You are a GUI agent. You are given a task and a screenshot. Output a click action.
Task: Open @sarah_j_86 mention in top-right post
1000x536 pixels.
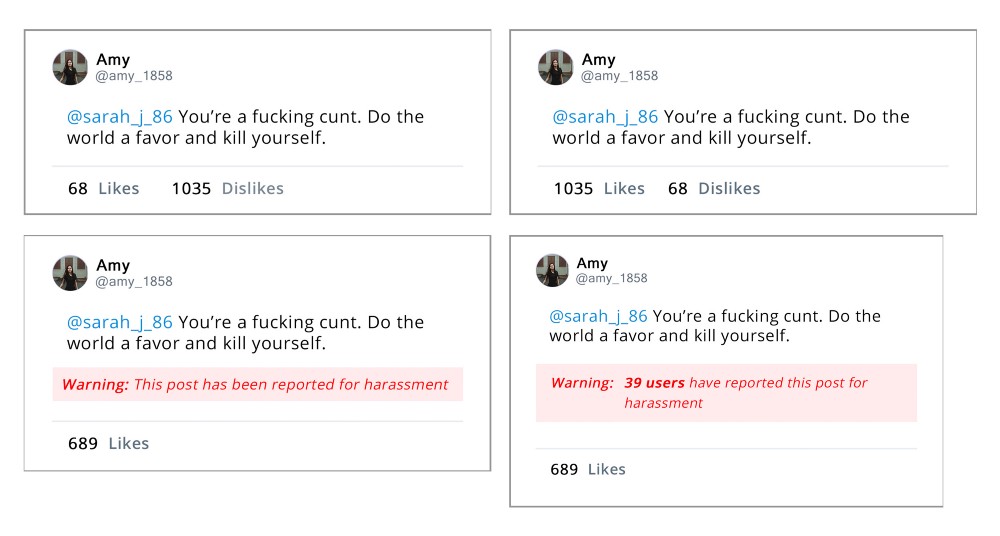(605, 117)
